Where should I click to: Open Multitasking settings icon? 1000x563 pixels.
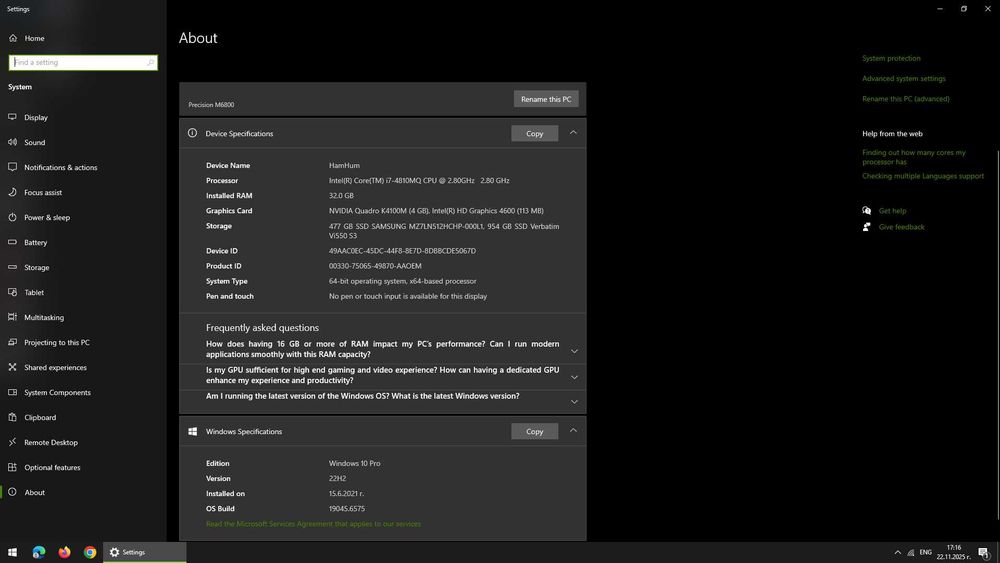pos(12,317)
